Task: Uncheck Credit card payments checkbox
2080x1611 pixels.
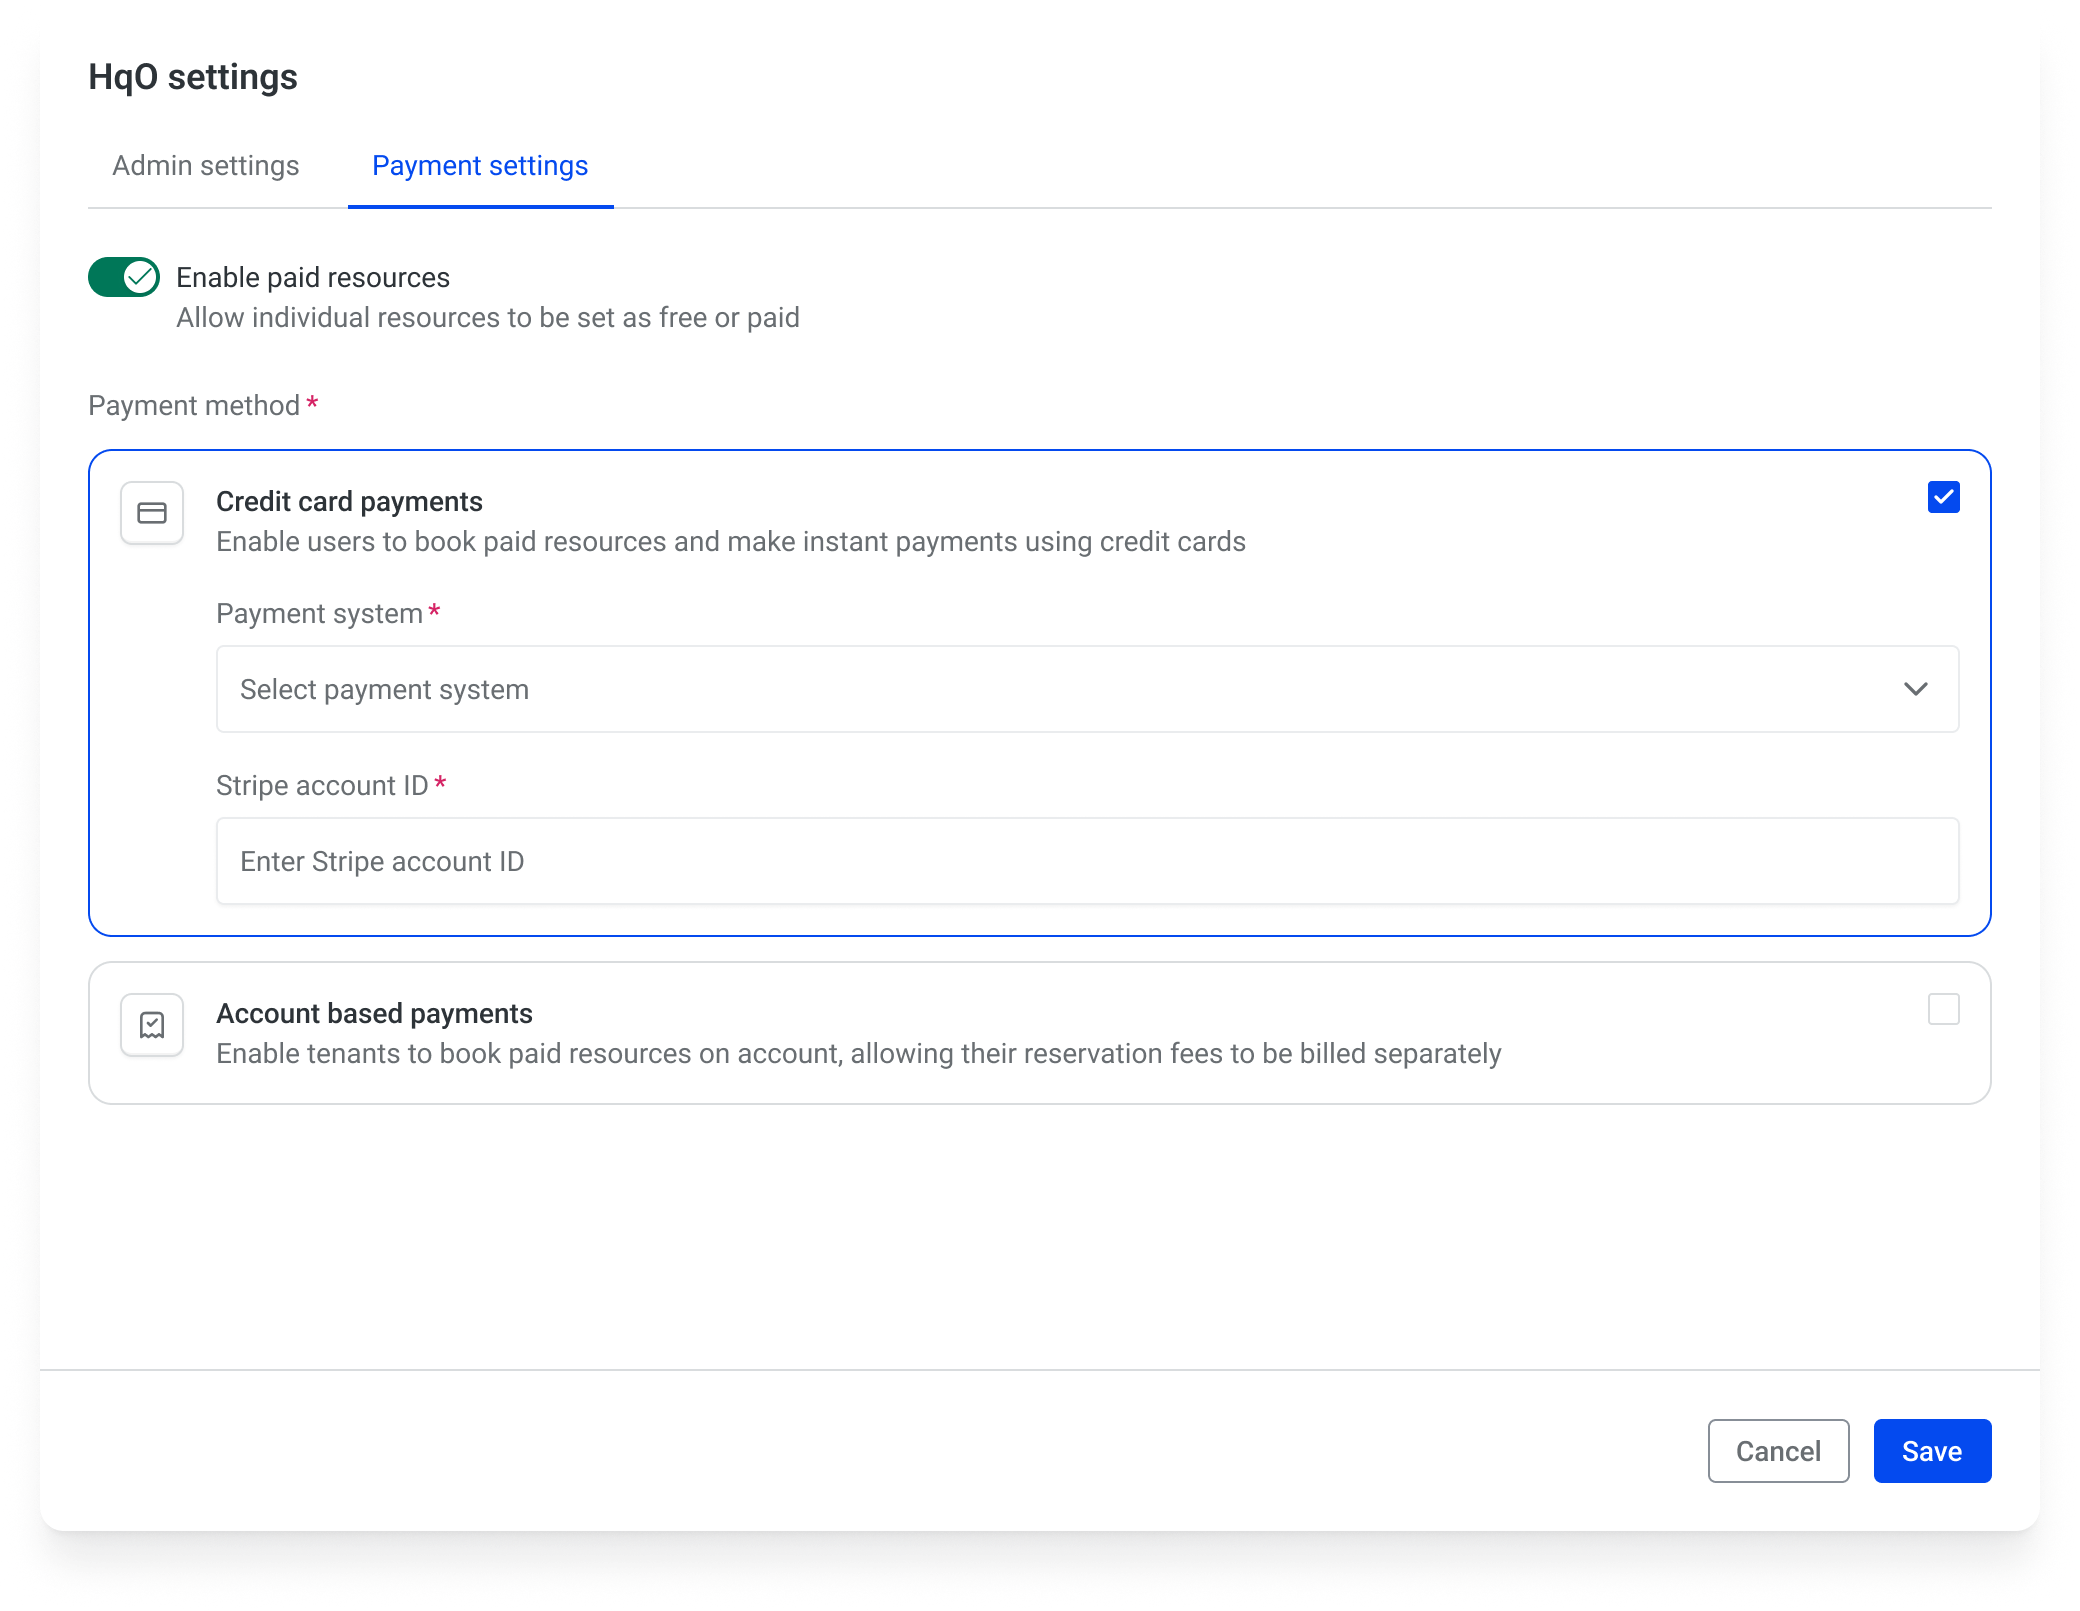Action: pos(1943,497)
